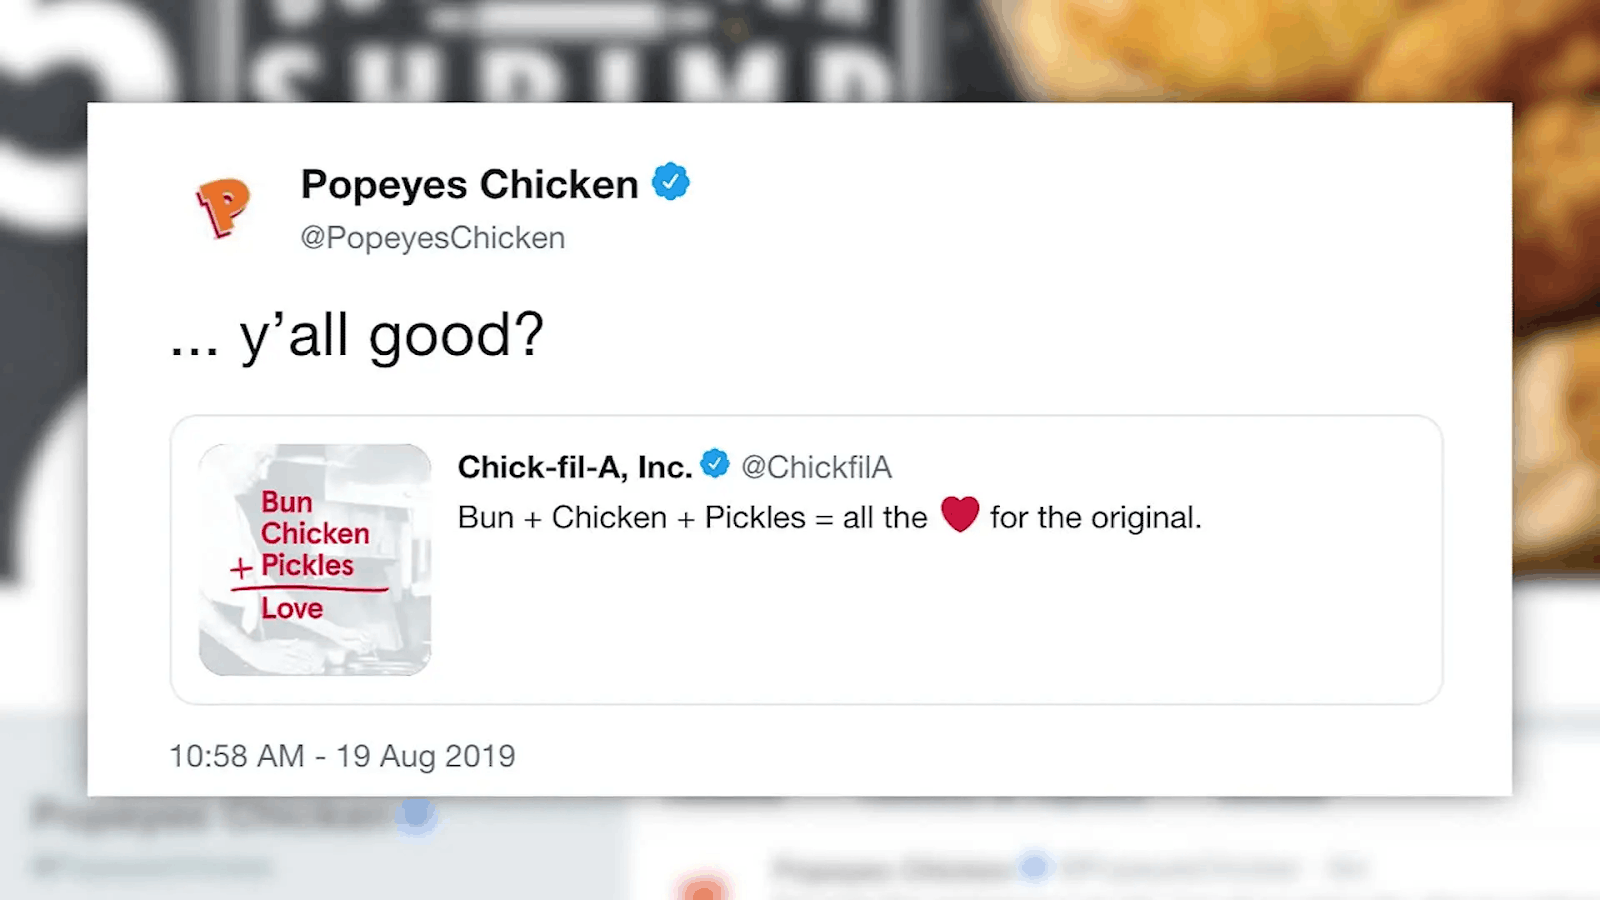Click the "... y'all good?" tweet text
This screenshot has height=900, width=1600.
(357, 335)
